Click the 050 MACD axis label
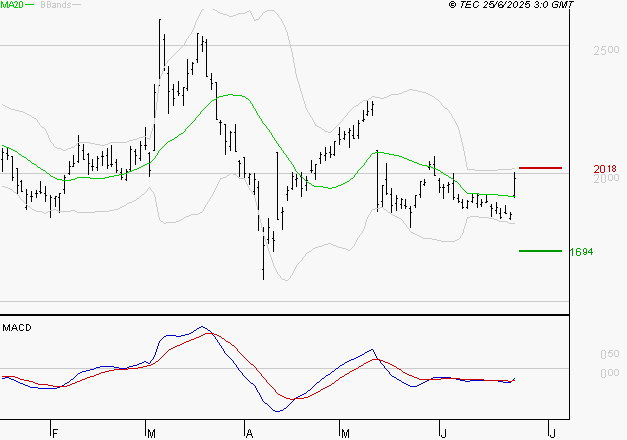 pyautogui.click(x=610, y=354)
